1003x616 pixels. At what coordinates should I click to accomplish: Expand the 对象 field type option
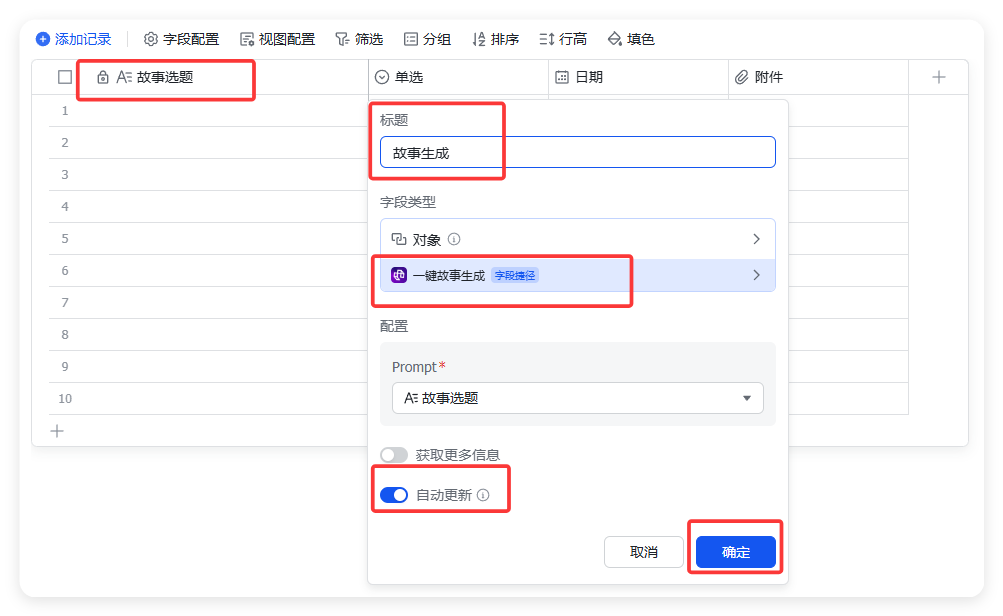click(756, 239)
